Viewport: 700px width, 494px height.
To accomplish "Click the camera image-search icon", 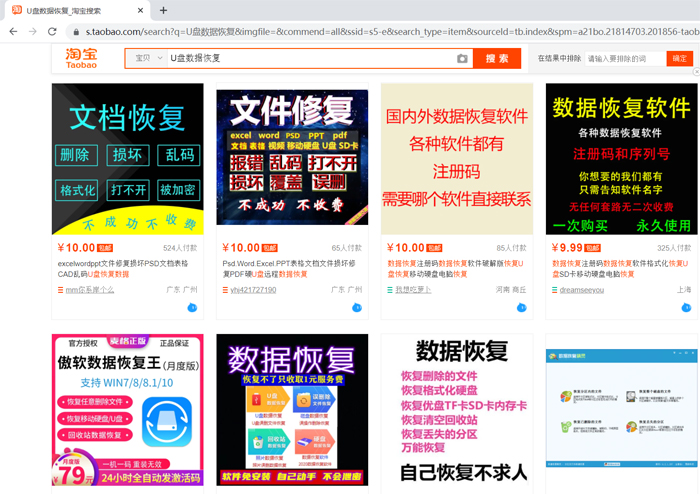I will click(462, 59).
